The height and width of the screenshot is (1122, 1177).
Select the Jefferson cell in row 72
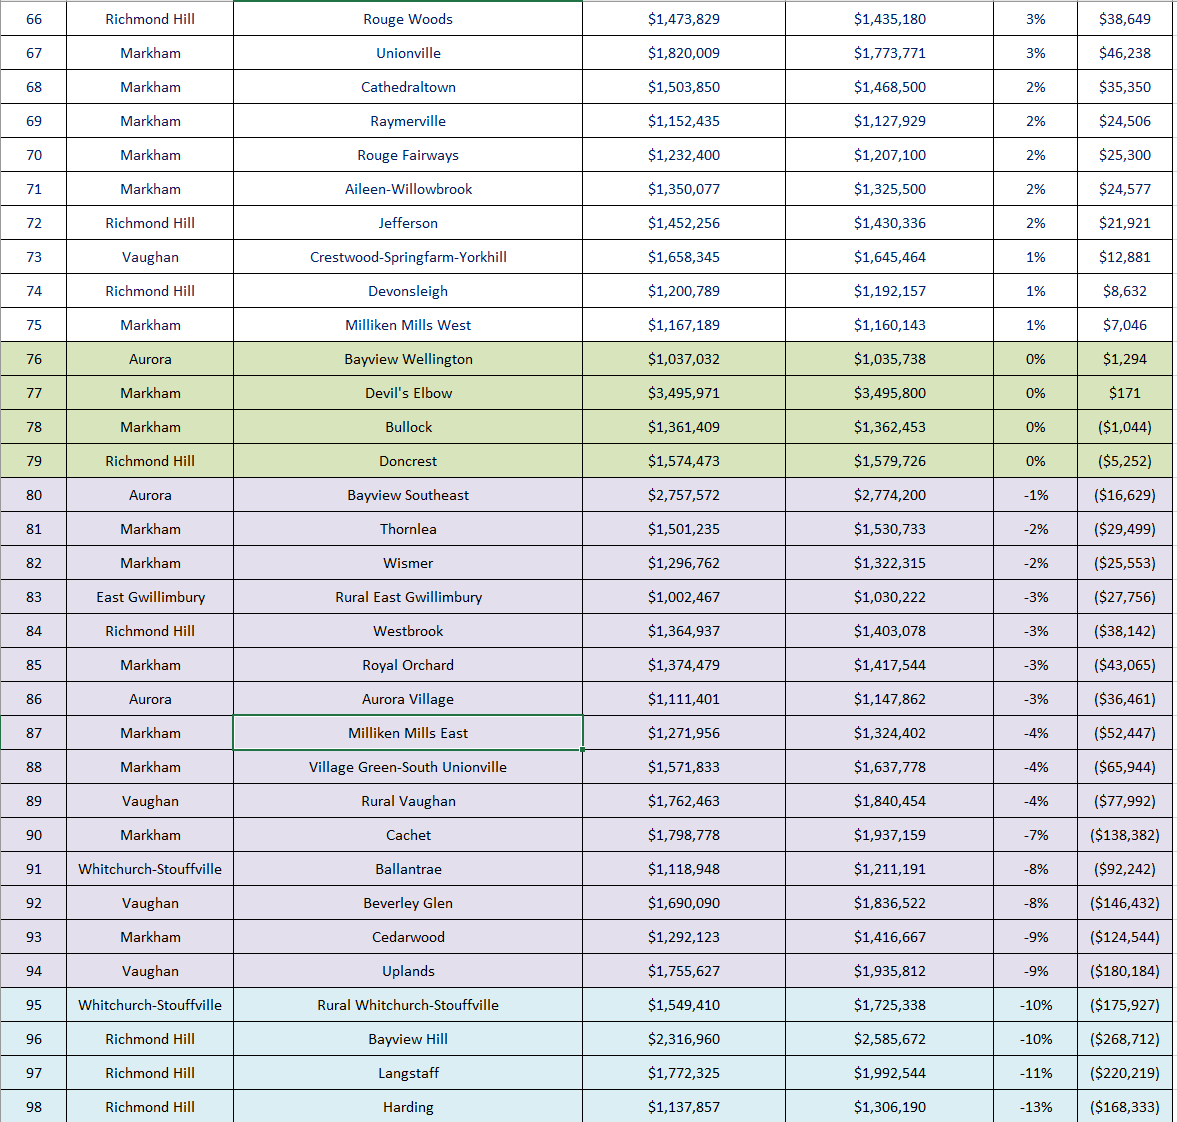point(408,223)
